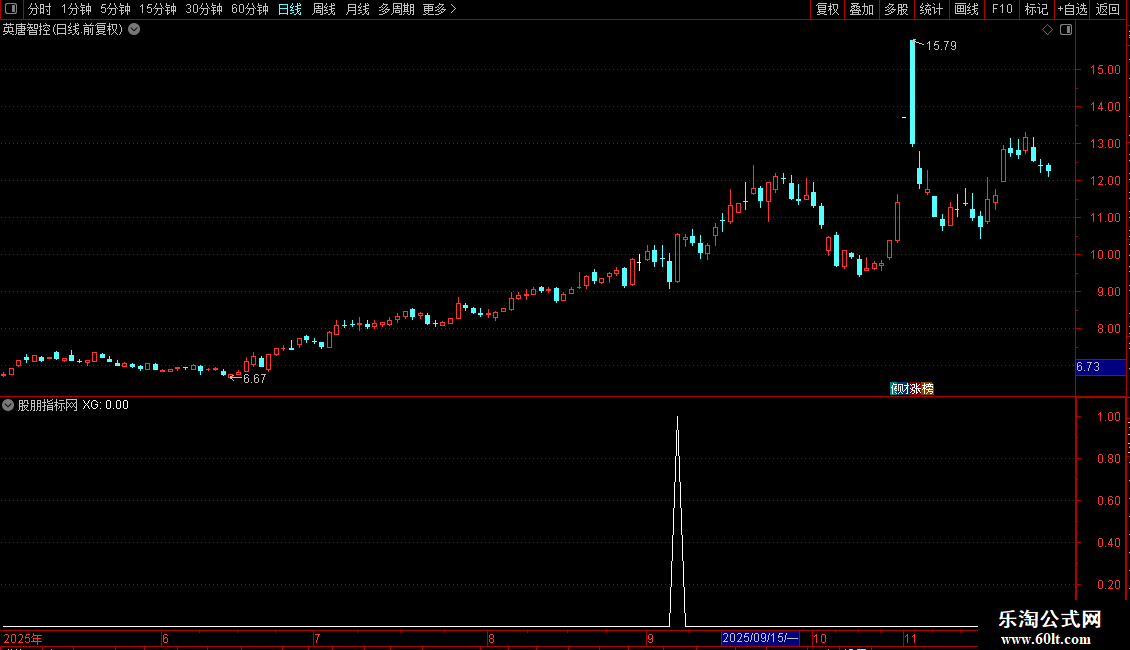
Task: Click the month 8 marker on the time axis
Action: [x=491, y=638]
